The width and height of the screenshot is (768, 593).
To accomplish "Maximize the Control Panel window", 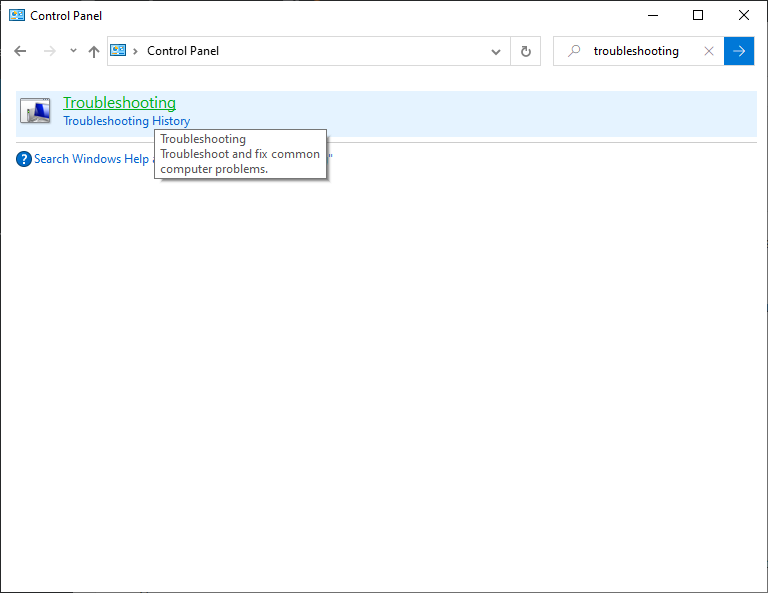I will 698,15.
